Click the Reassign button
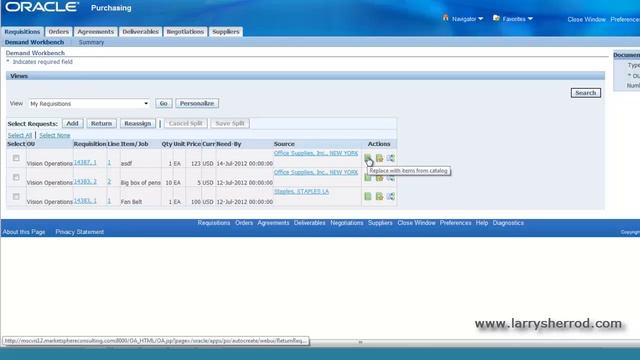The image size is (640, 360). click(138, 123)
